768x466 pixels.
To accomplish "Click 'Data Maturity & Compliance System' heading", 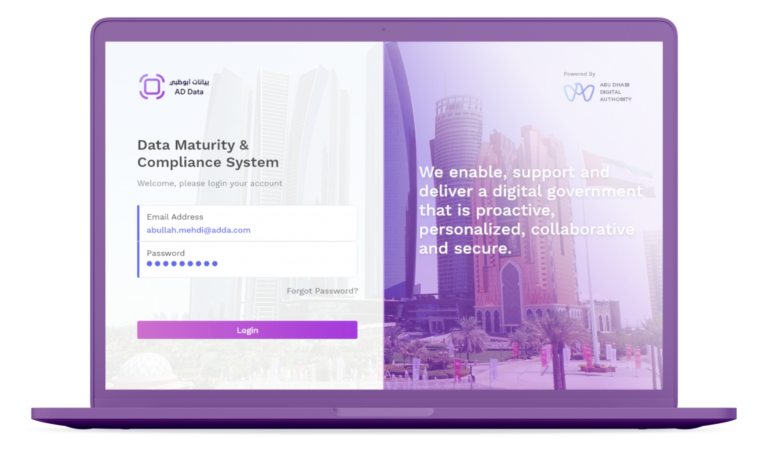I will pyautogui.click(x=207, y=153).
